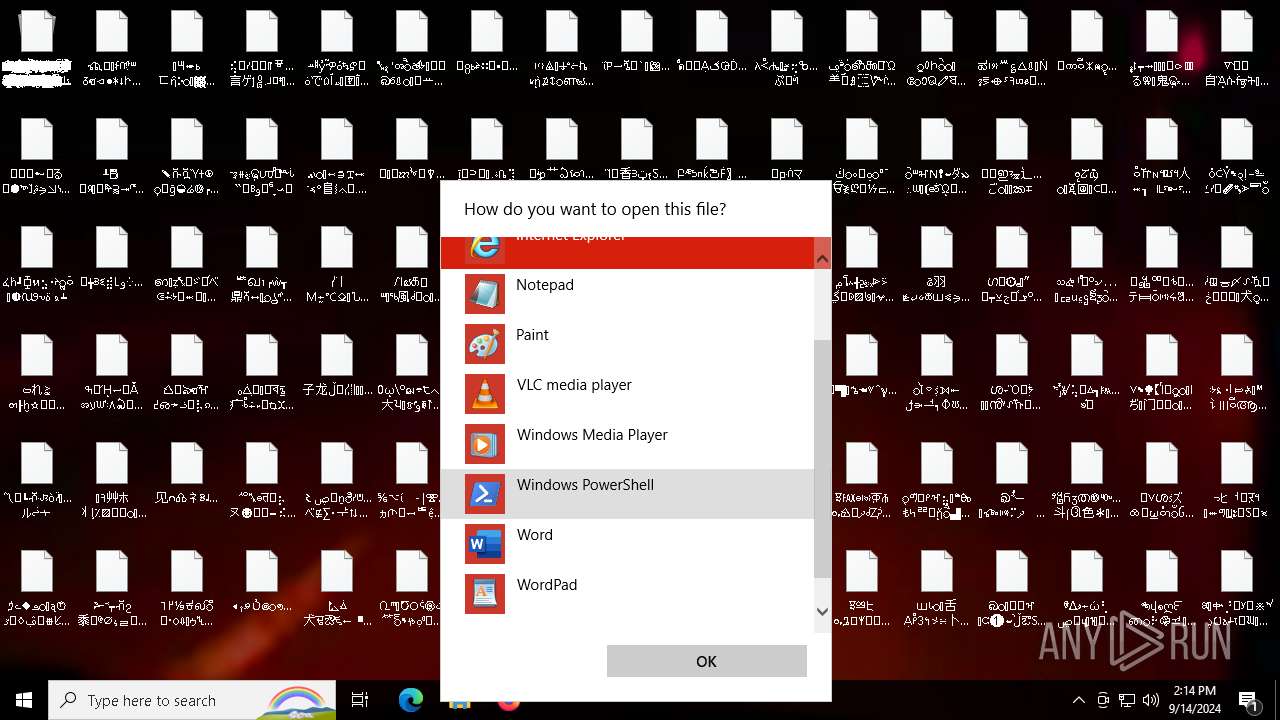
Task: Launch Microsoft Edge from the taskbar
Action: (x=411, y=700)
